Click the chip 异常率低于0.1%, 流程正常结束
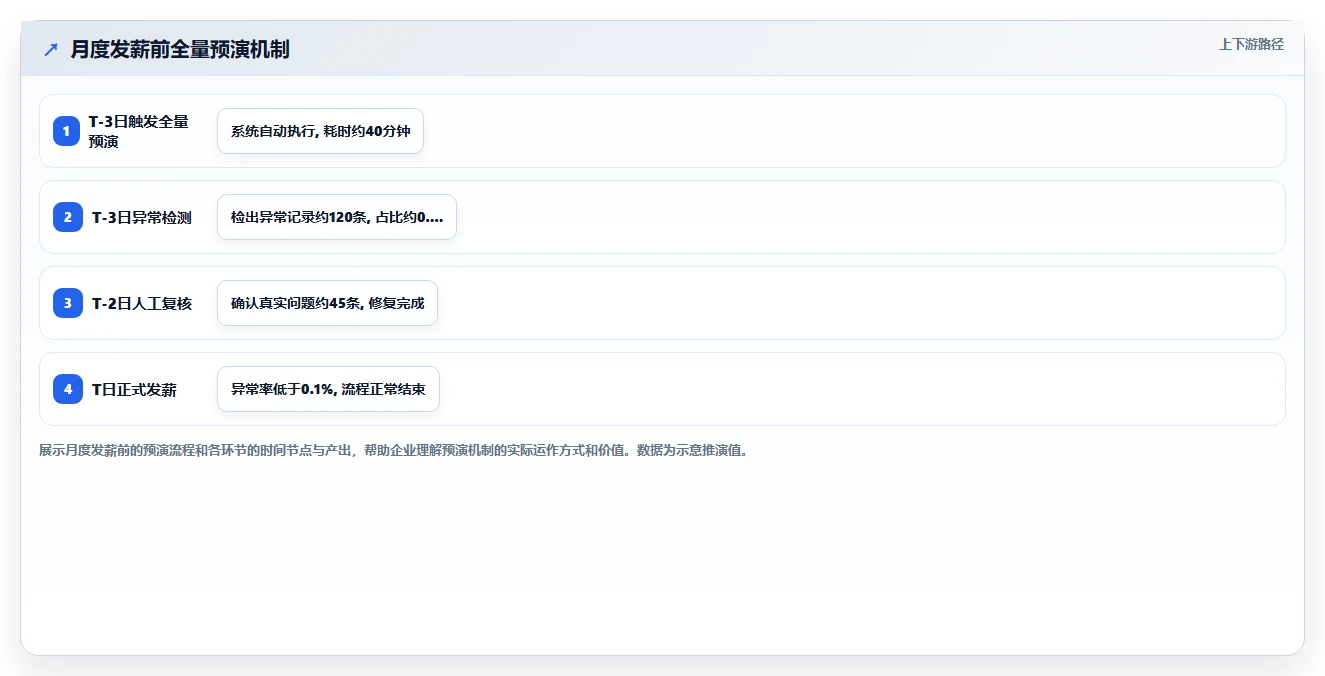The image size is (1325, 676). pyautogui.click(x=328, y=389)
